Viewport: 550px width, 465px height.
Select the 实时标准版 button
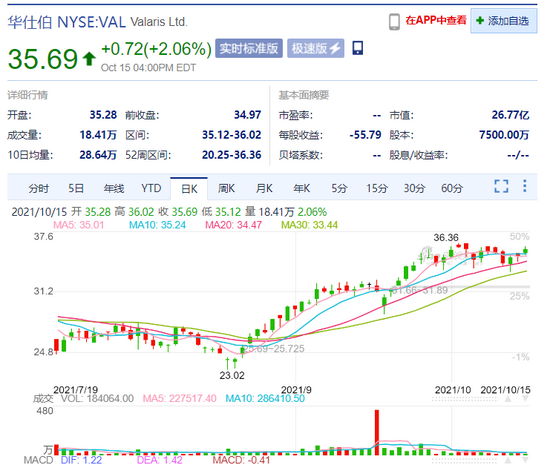pyautogui.click(x=249, y=48)
